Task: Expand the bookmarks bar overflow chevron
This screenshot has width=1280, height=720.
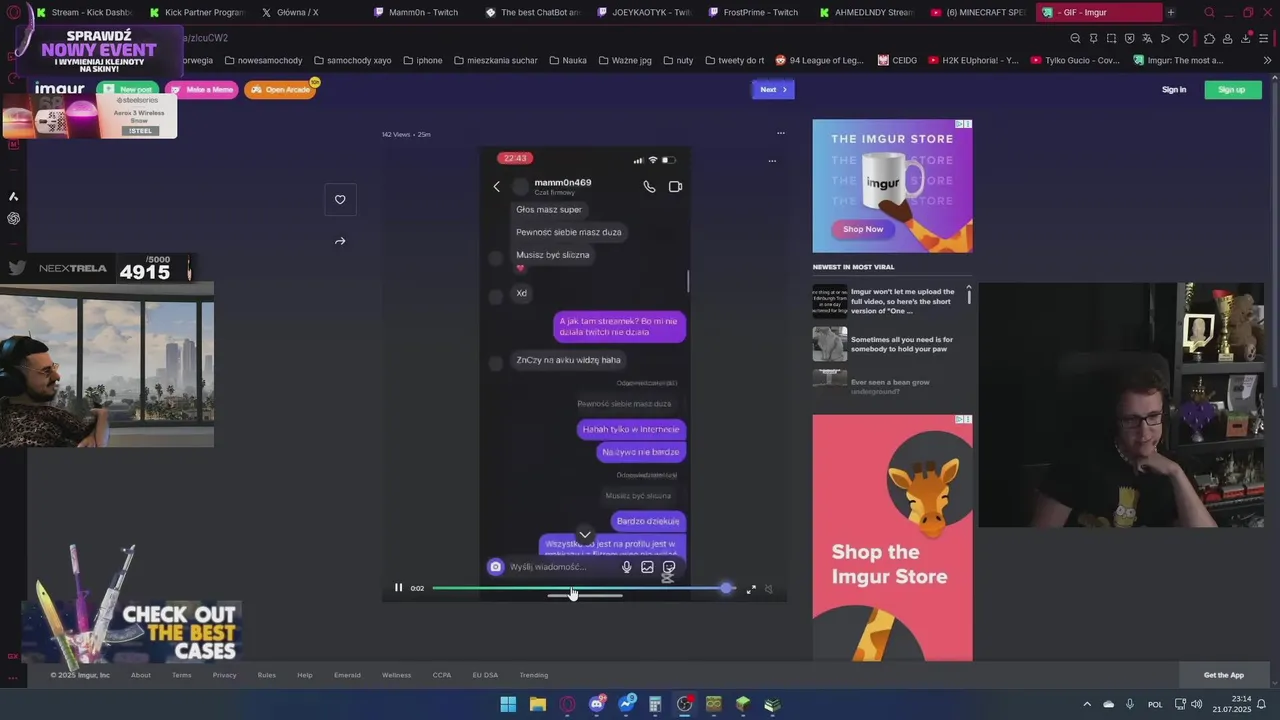Action: point(1267,60)
